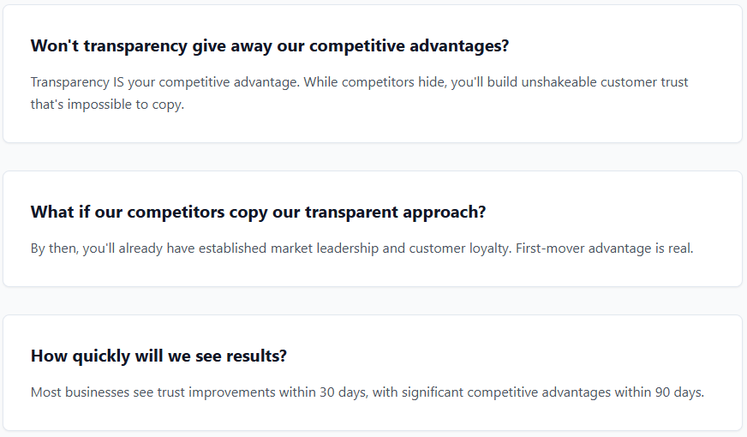The height and width of the screenshot is (437, 747).
Task: Click the "How quickly will we see results?" question
Action: click(159, 356)
